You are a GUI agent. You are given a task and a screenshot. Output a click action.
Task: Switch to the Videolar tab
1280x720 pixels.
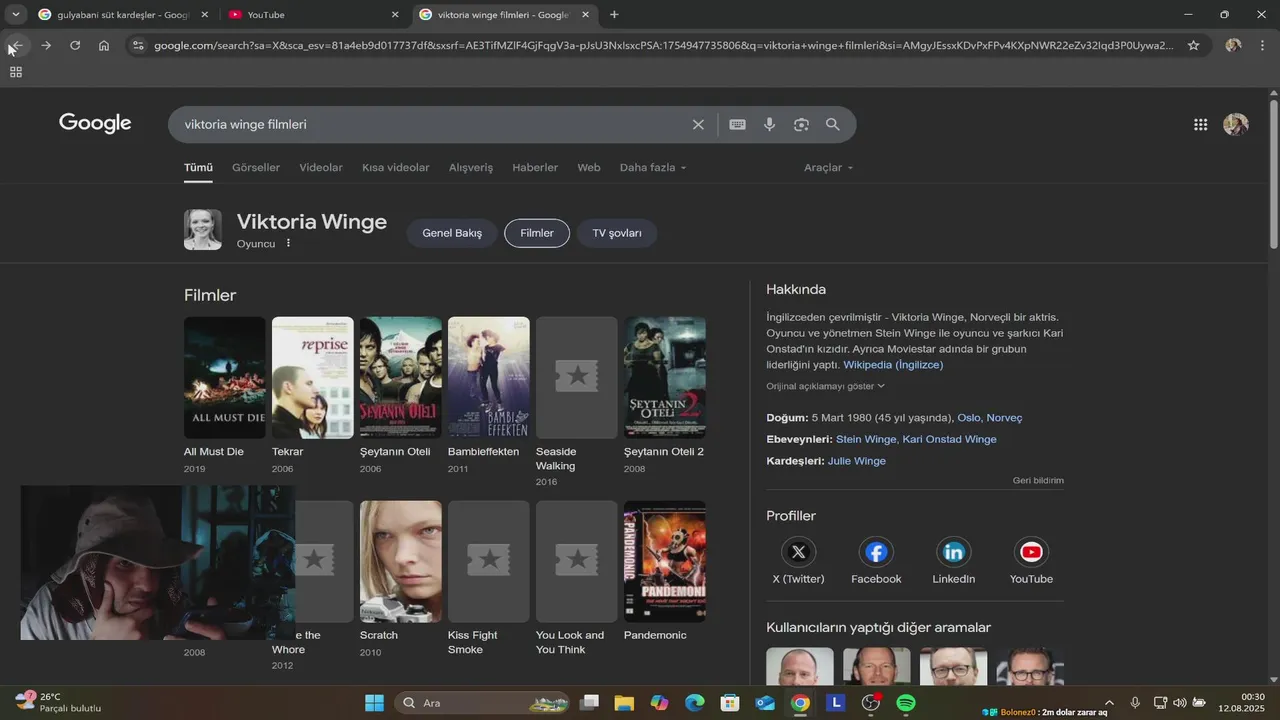(x=321, y=168)
